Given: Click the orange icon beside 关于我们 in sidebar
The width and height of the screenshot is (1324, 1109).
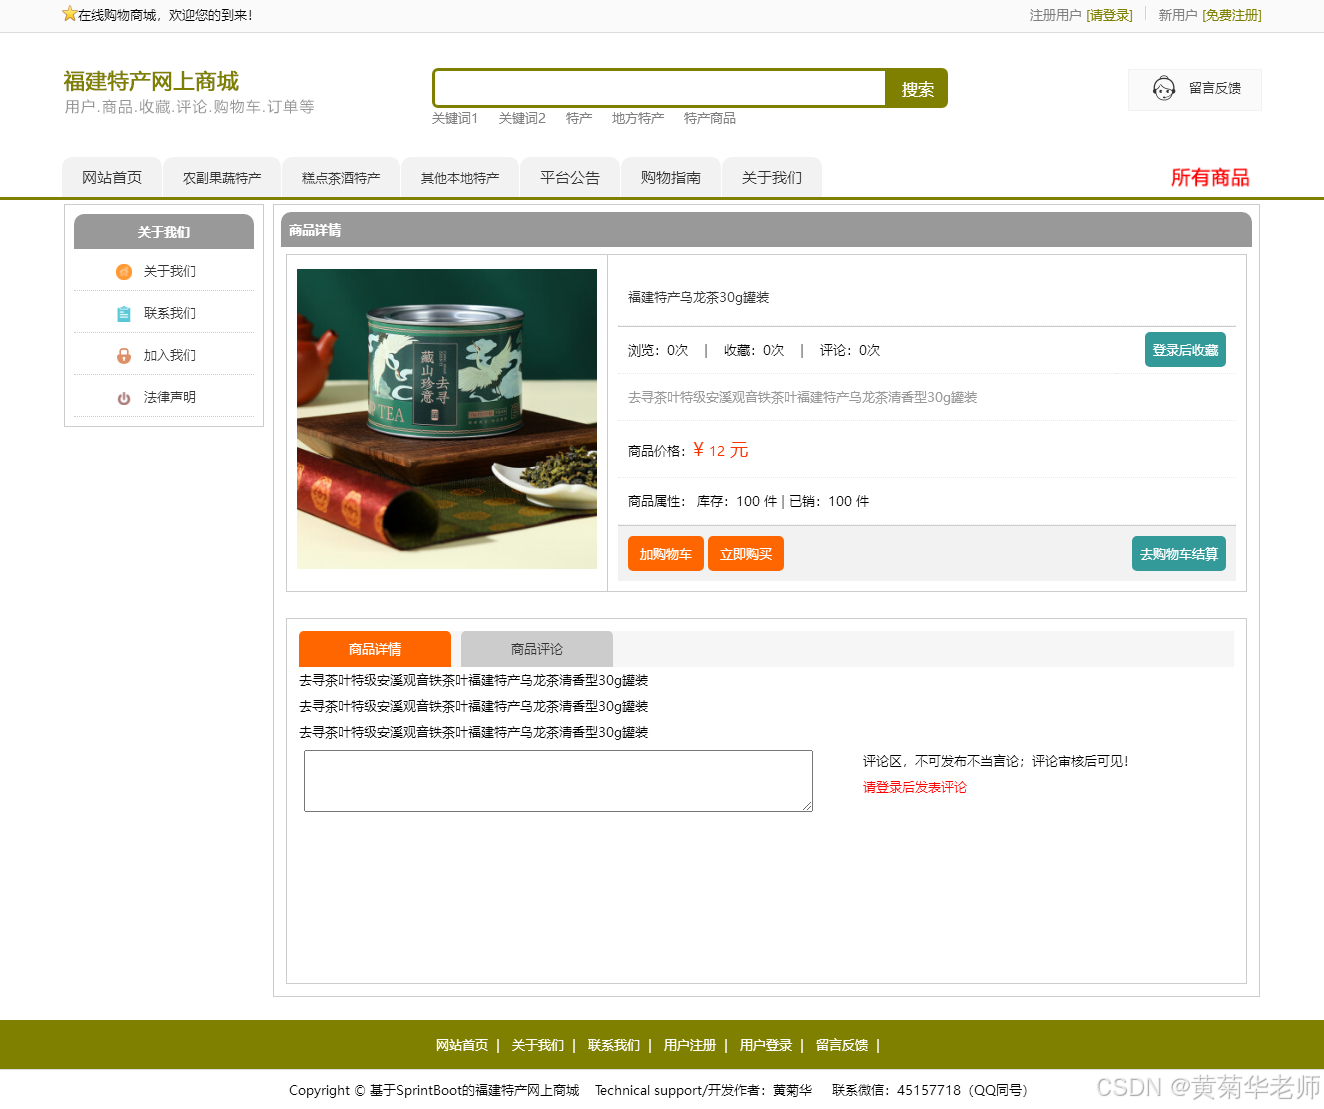Looking at the screenshot, I should pos(124,271).
